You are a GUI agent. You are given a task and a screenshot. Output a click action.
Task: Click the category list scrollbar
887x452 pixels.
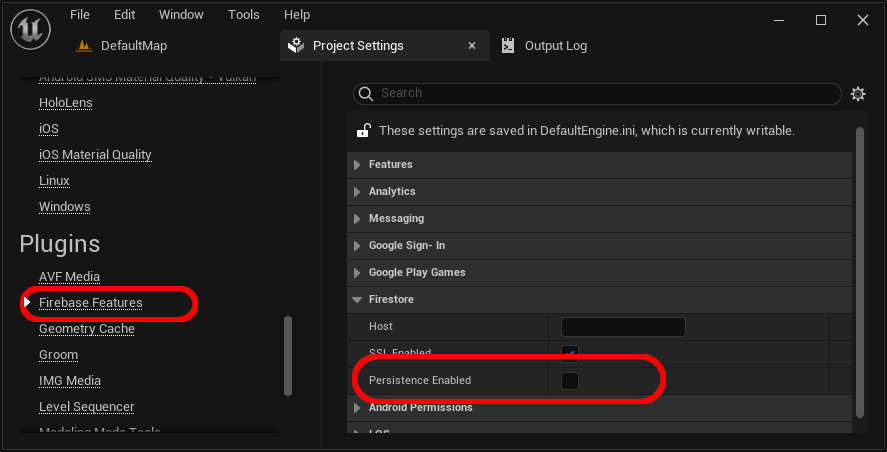point(288,356)
